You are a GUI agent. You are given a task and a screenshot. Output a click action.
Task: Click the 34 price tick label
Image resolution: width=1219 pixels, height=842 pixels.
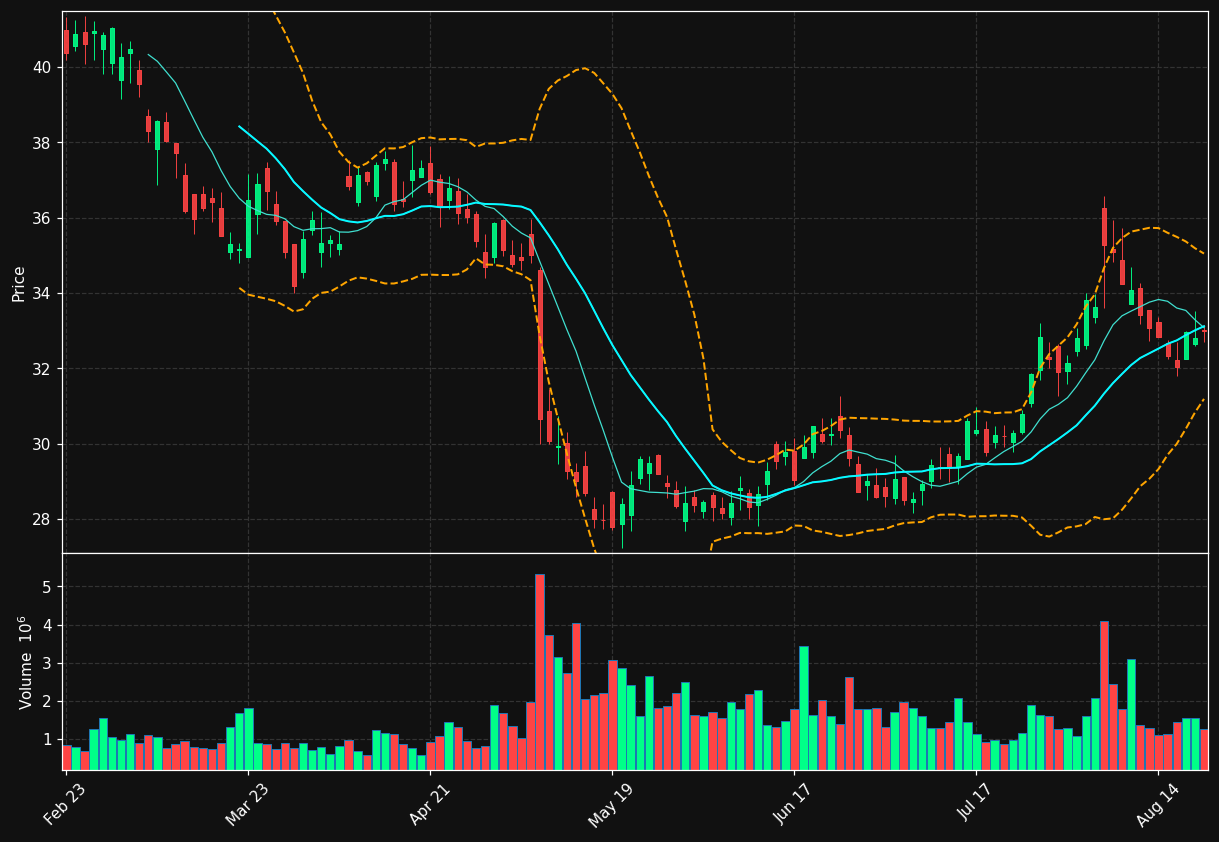point(42,294)
